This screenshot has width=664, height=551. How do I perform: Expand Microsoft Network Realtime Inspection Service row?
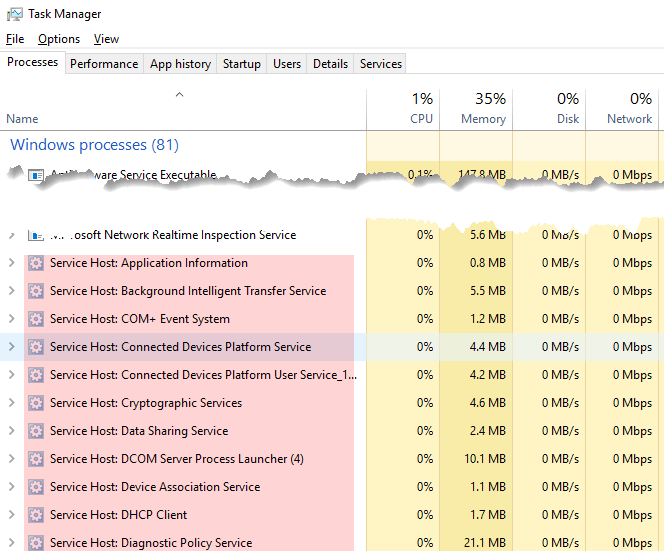pos(12,235)
